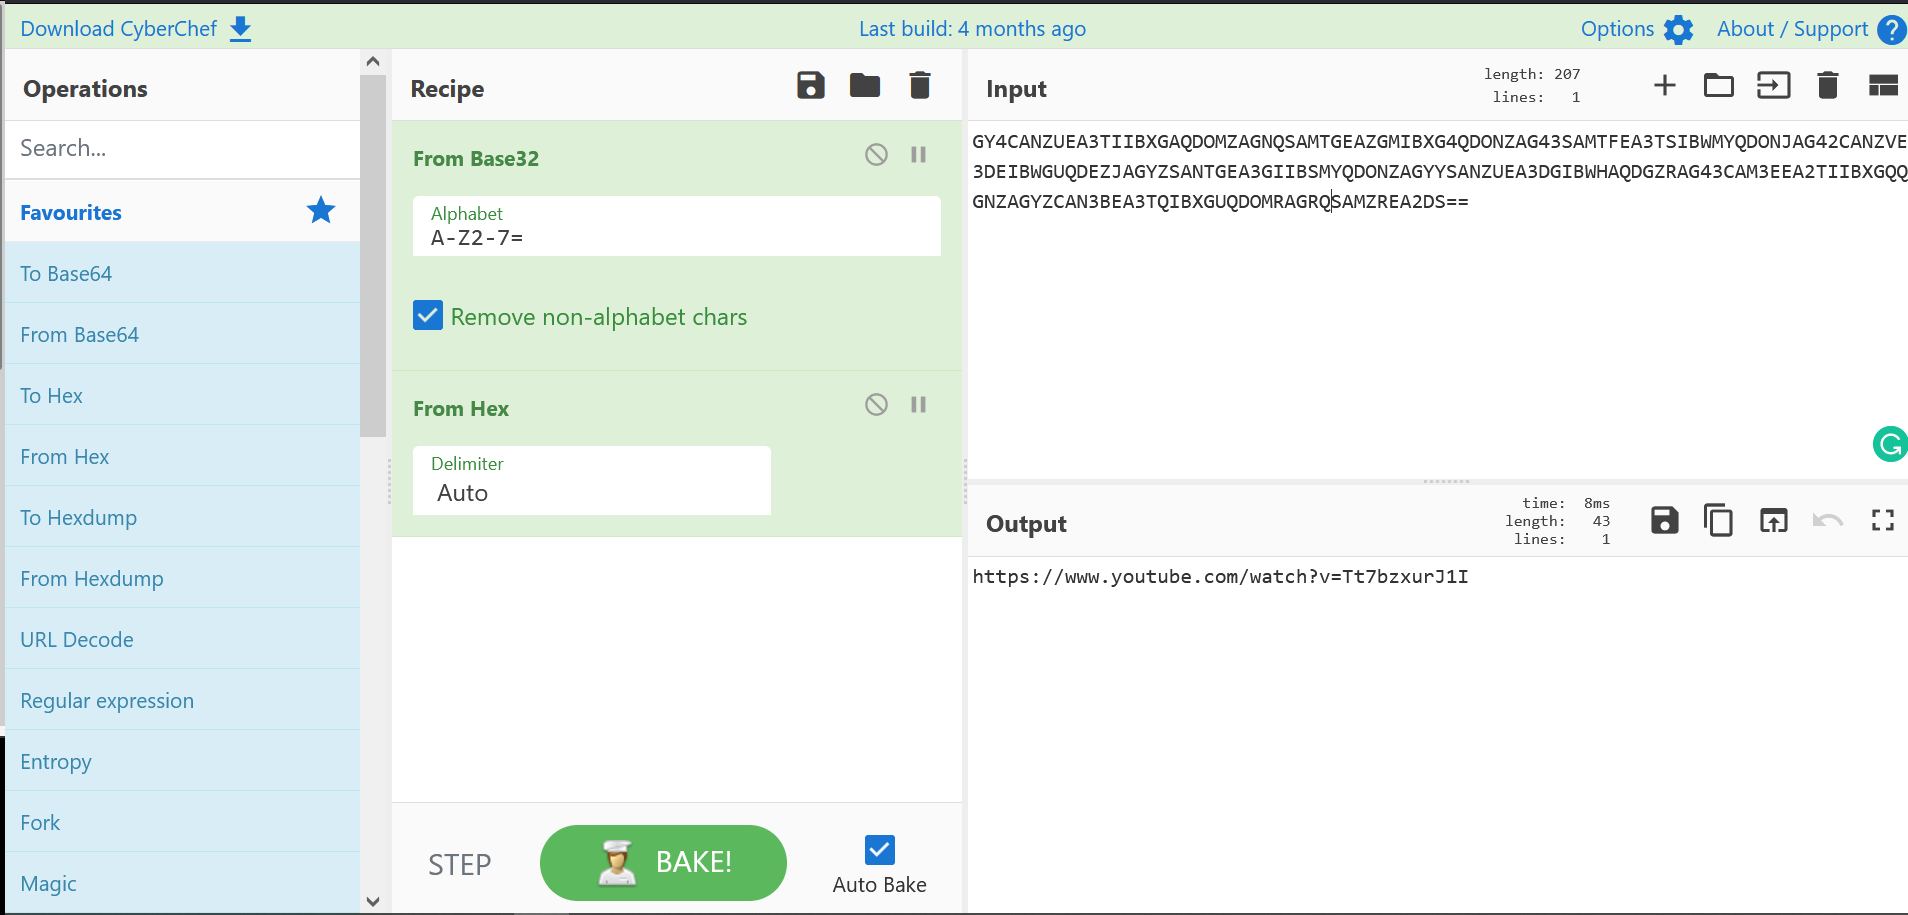The image size is (1908, 915).
Task: Click the STEP button
Action: [x=460, y=864]
